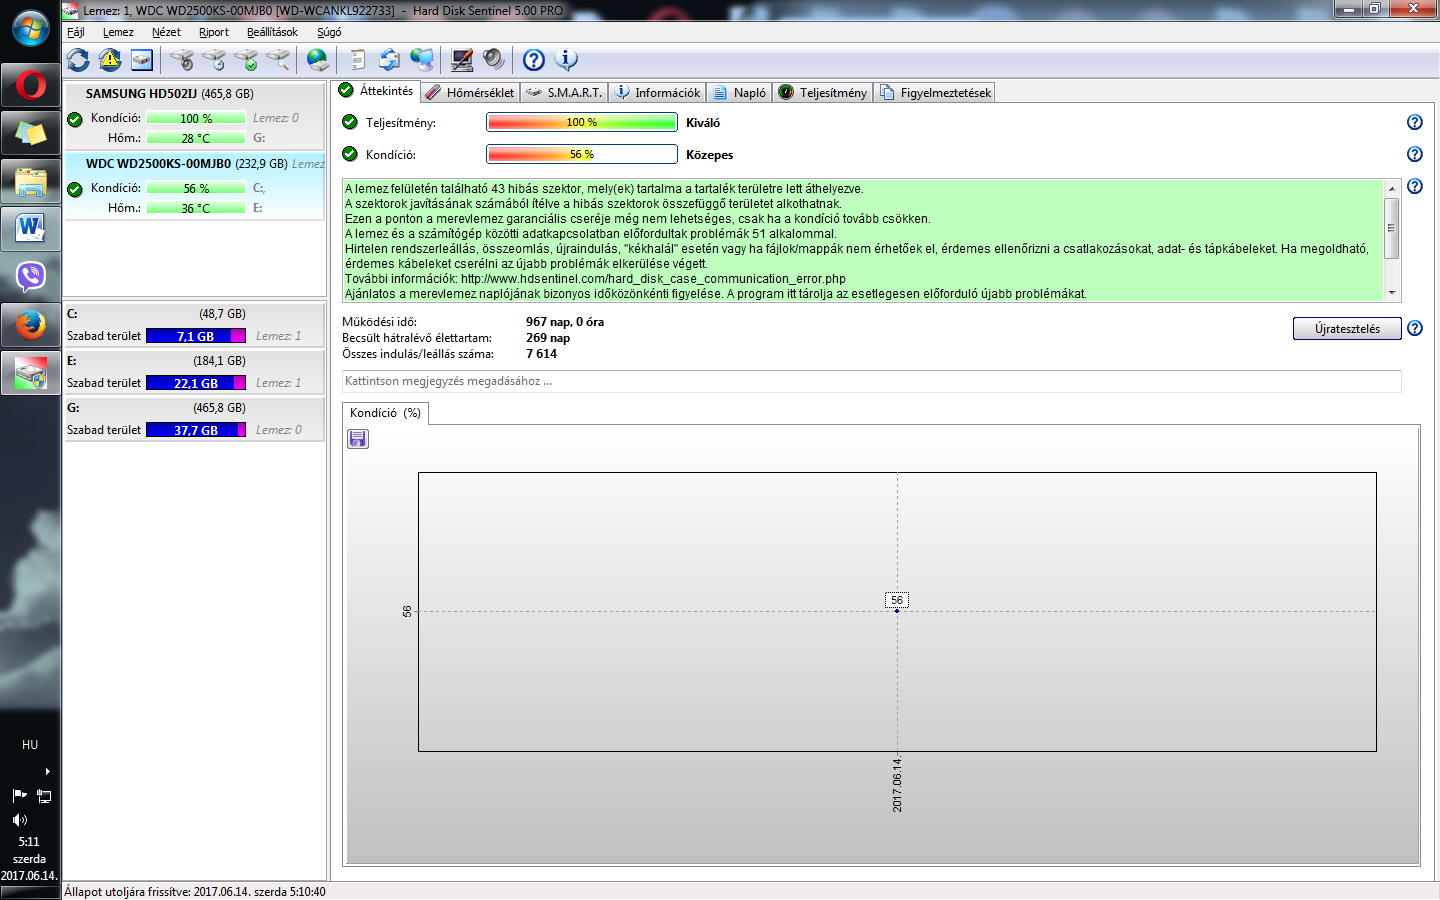Click the Teljesítmény 100 % progress bar
Viewport: 1440px width, 900px height.
tap(582, 122)
